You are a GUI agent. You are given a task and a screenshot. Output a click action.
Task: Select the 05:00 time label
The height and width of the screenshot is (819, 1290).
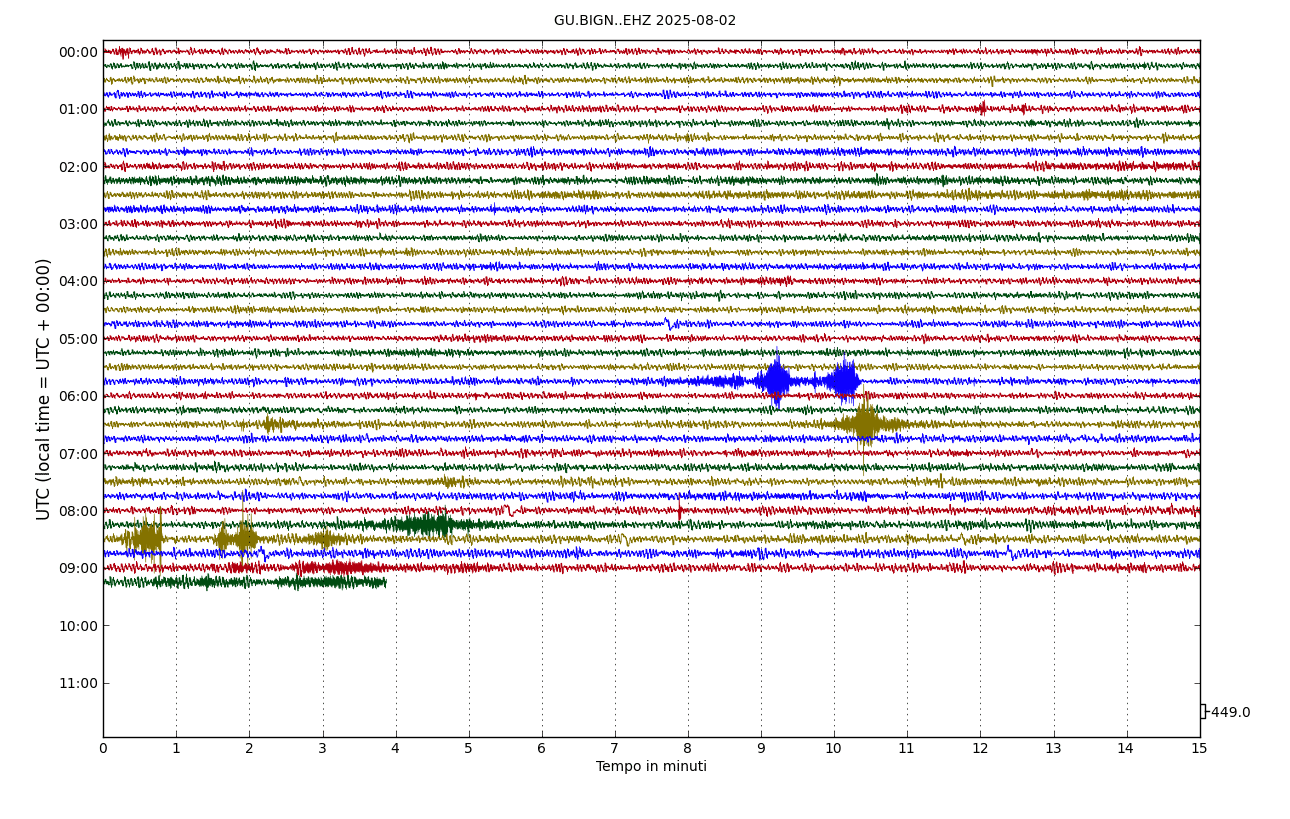click(x=78, y=339)
